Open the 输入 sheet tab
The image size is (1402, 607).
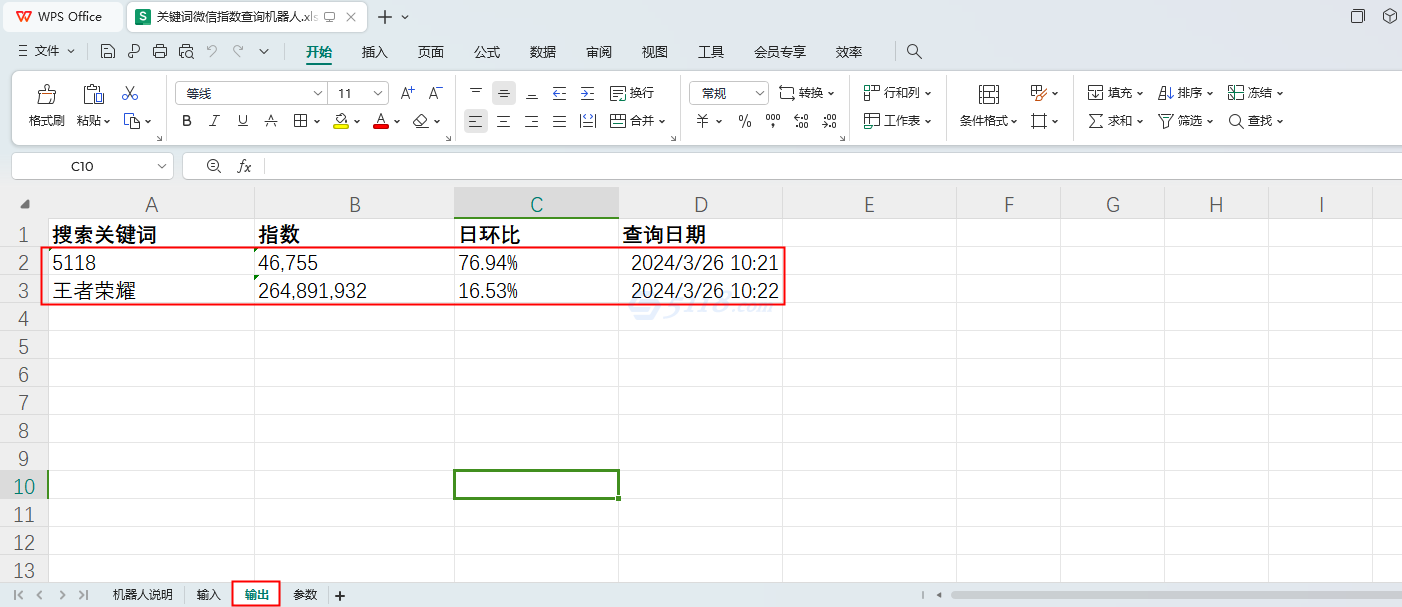click(208, 595)
